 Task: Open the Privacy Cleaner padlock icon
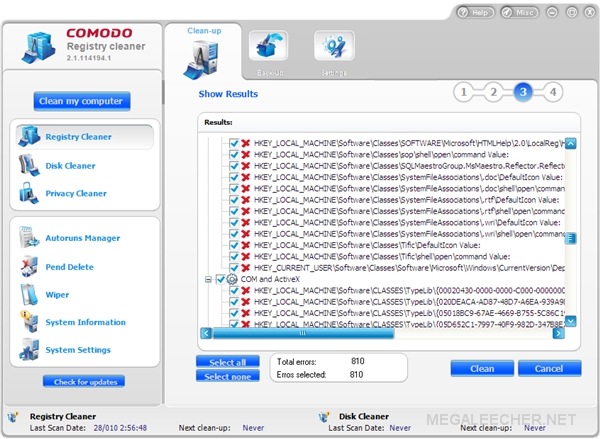tap(29, 193)
